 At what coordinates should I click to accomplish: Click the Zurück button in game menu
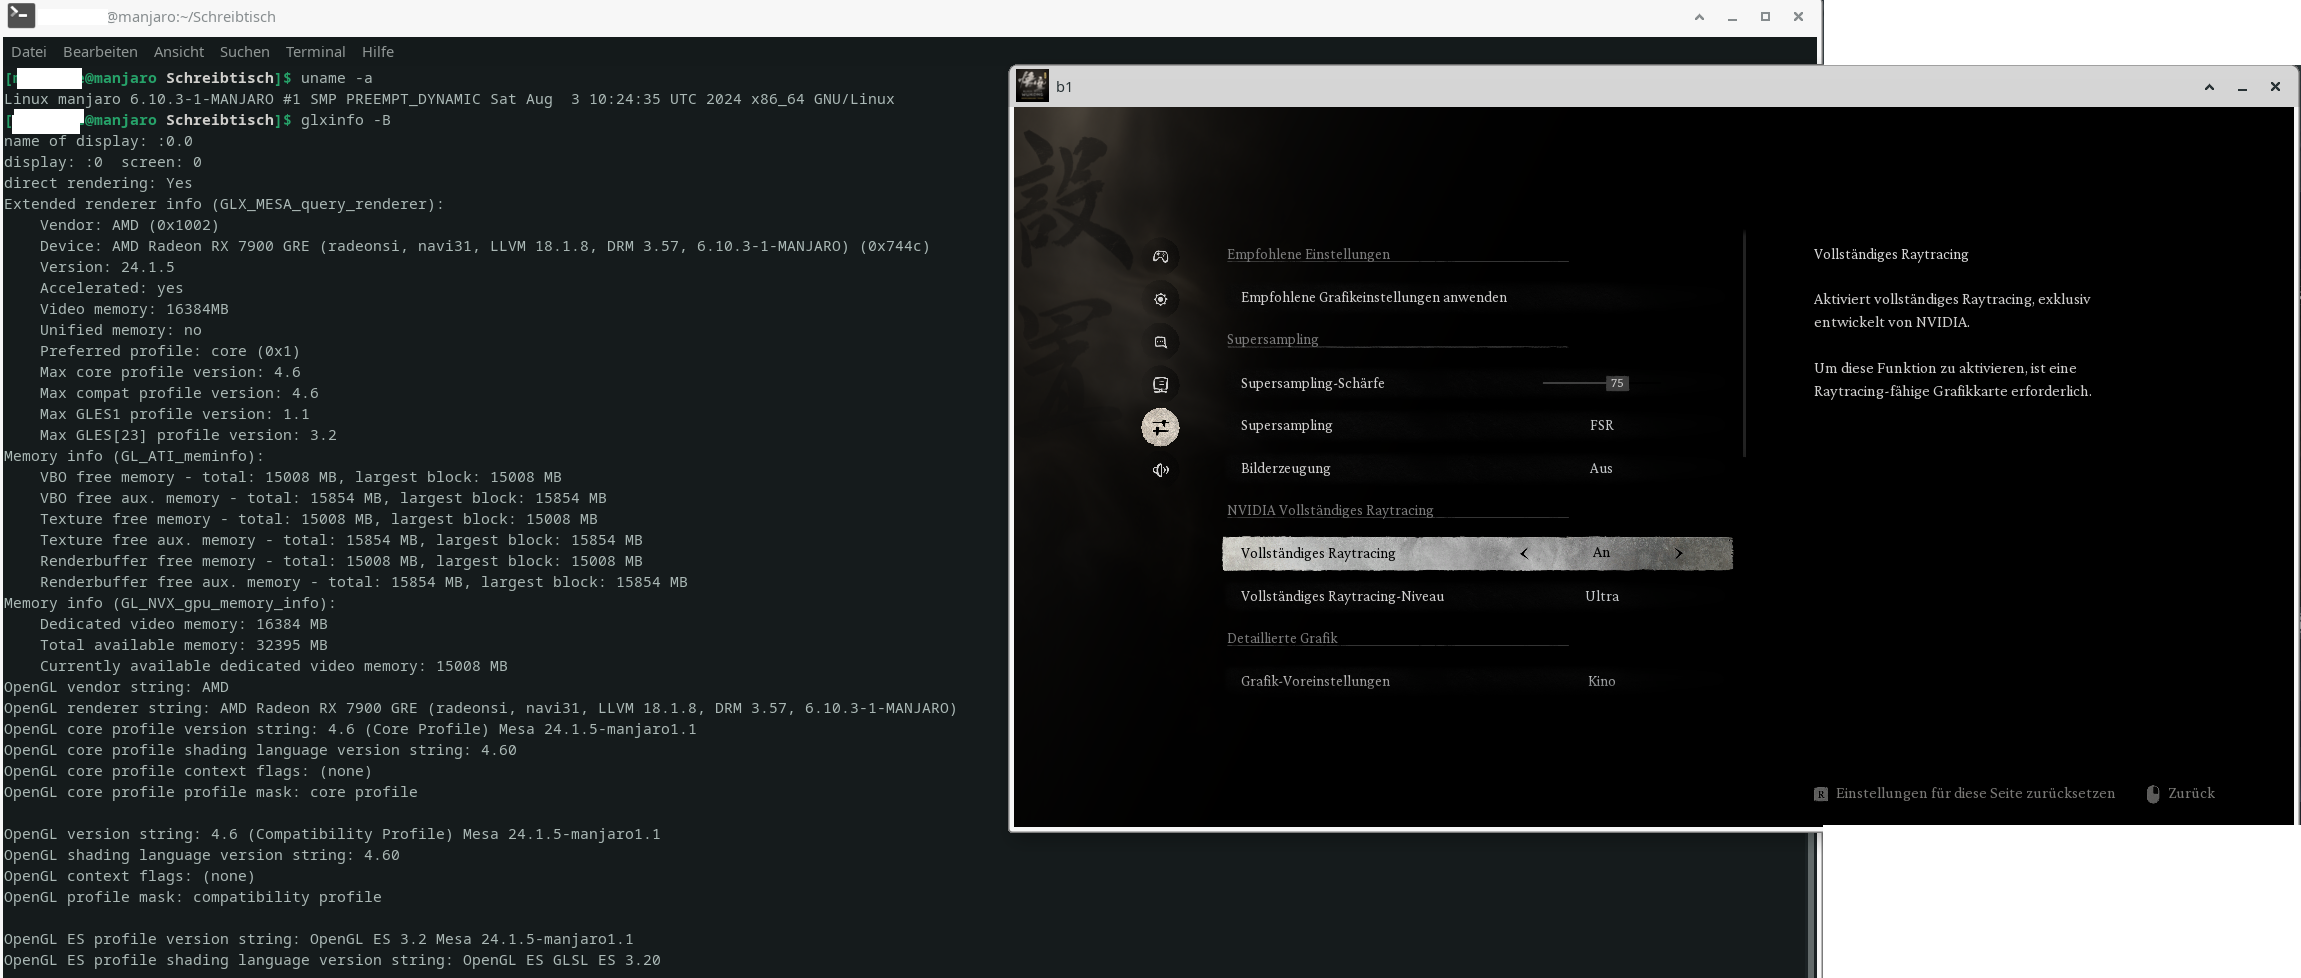click(2191, 793)
